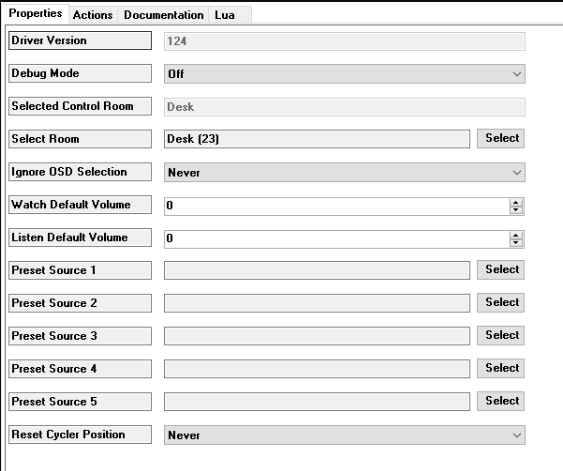Decrease Watch Default Volume with down arrow
The image size is (563, 471).
(516, 210)
